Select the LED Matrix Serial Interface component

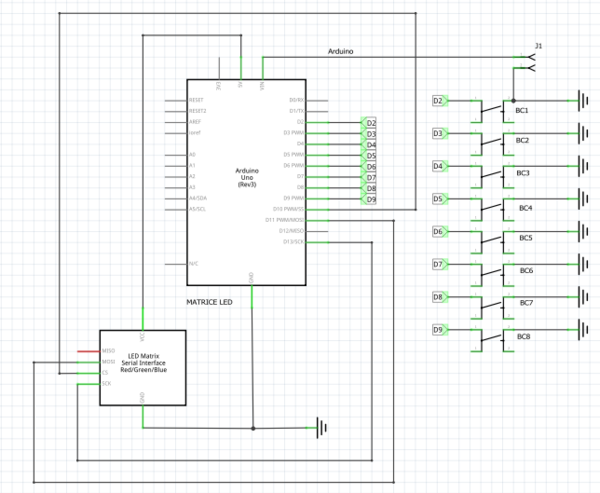[x=141, y=367]
